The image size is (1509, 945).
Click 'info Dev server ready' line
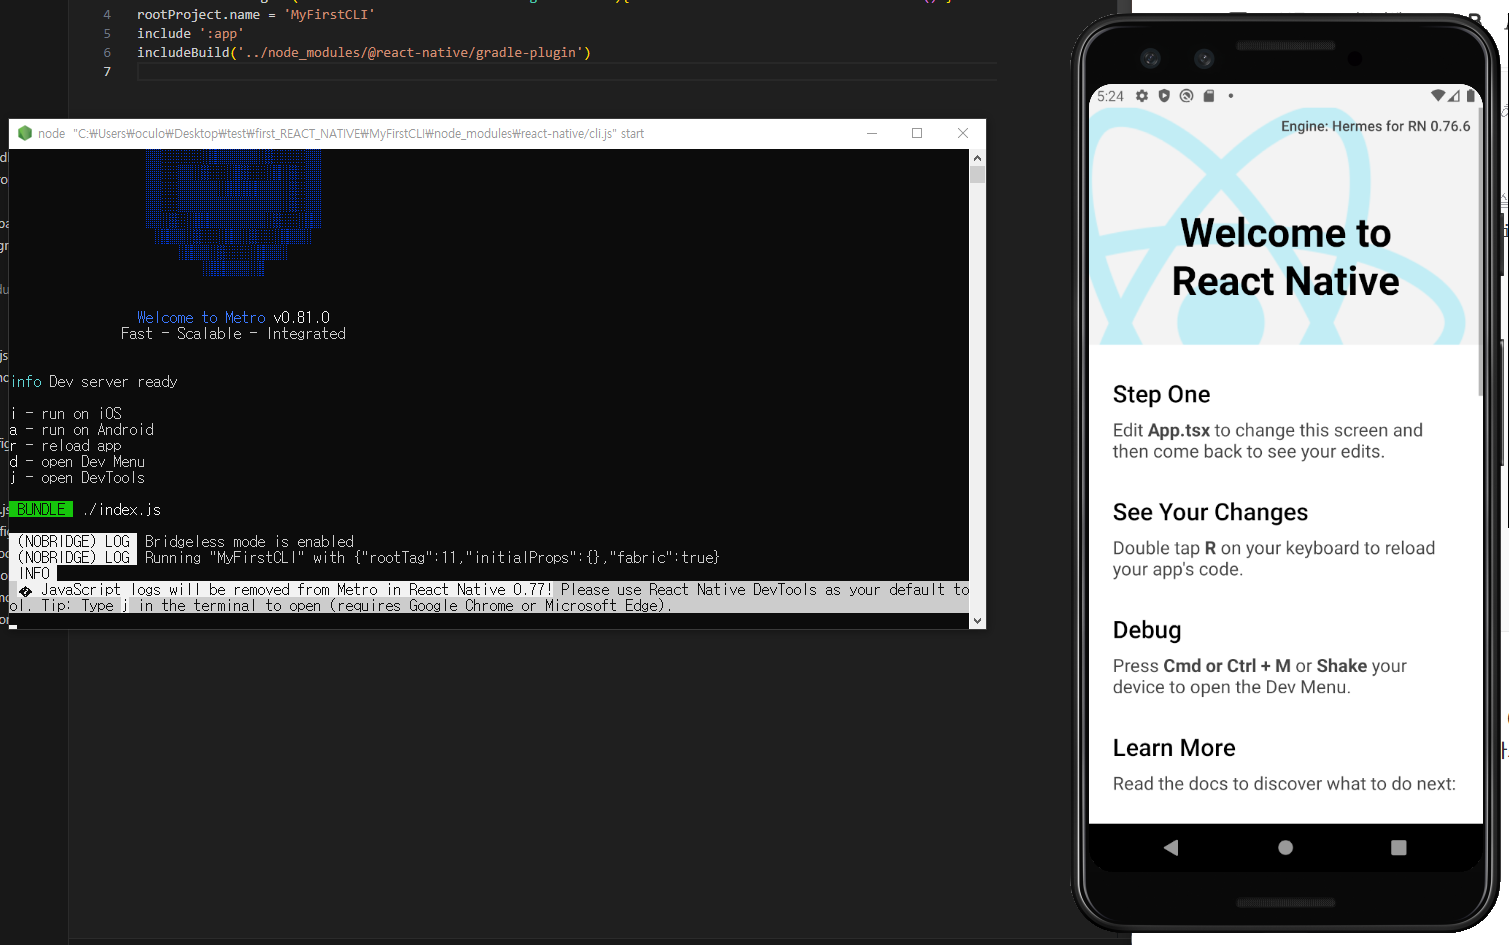click(x=94, y=382)
